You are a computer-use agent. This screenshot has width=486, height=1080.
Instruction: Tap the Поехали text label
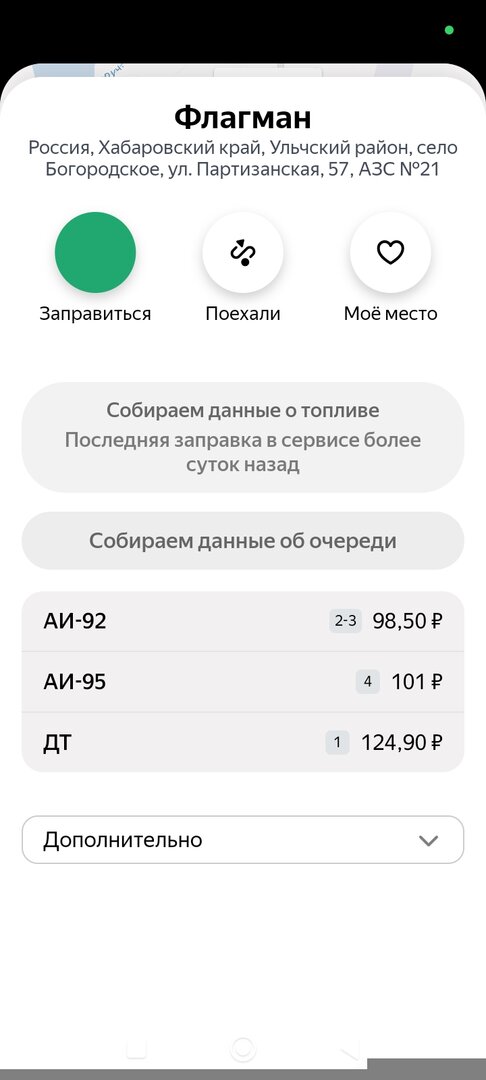[242, 314]
